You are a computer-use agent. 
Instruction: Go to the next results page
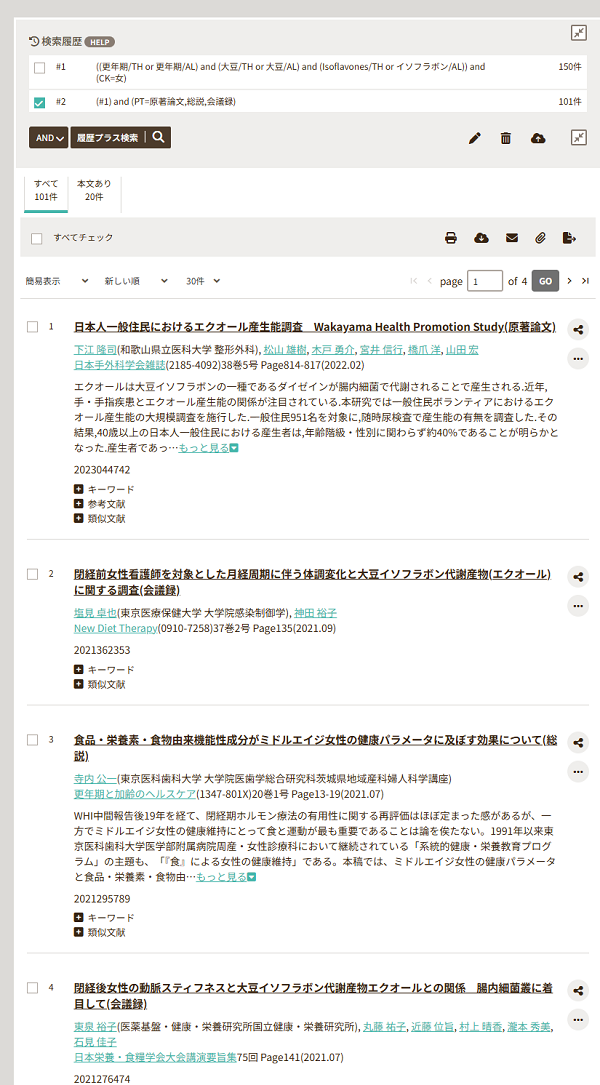570,281
